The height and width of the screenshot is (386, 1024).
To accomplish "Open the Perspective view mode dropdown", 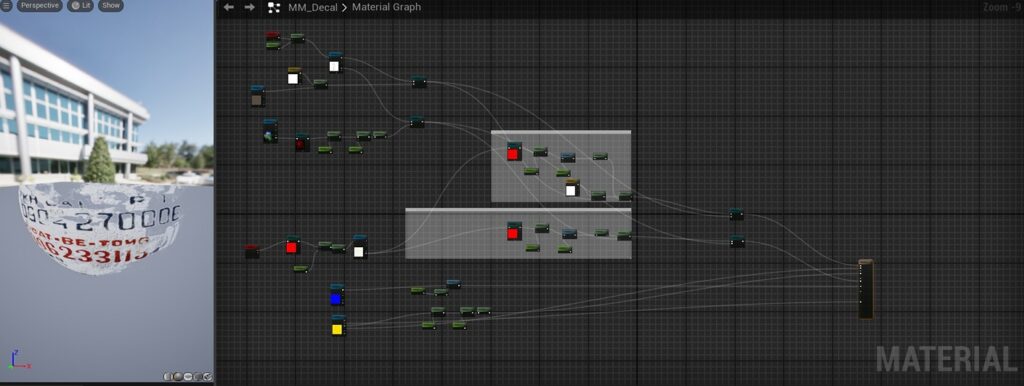I will coord(39,5).
